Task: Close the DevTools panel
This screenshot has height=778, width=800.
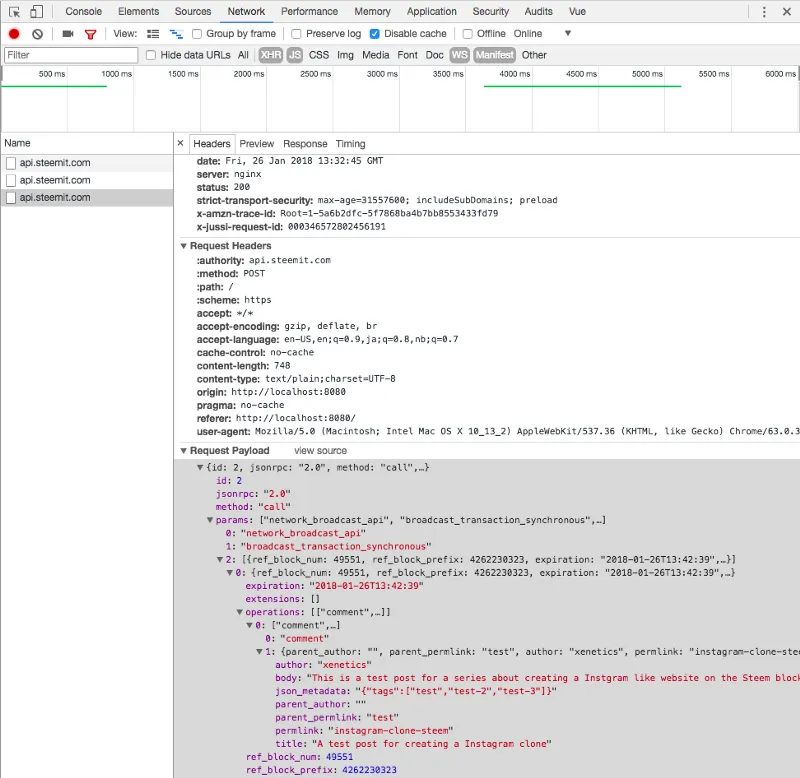Action: click(x=787, y=12)
